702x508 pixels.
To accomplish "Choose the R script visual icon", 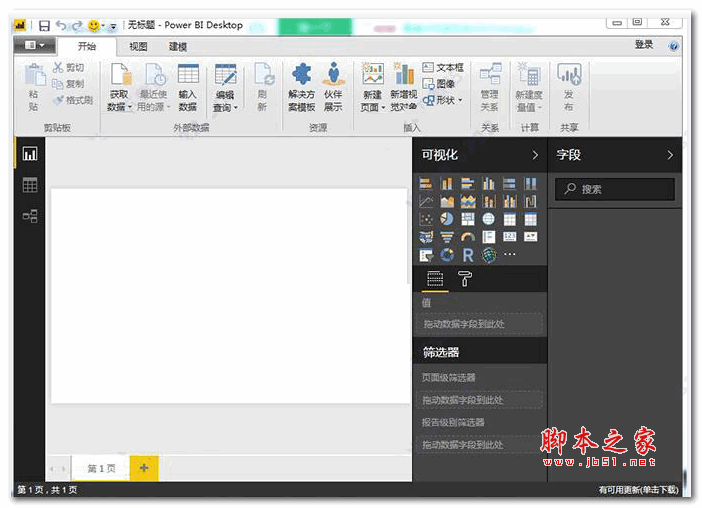I will click(x=468, y=255).
